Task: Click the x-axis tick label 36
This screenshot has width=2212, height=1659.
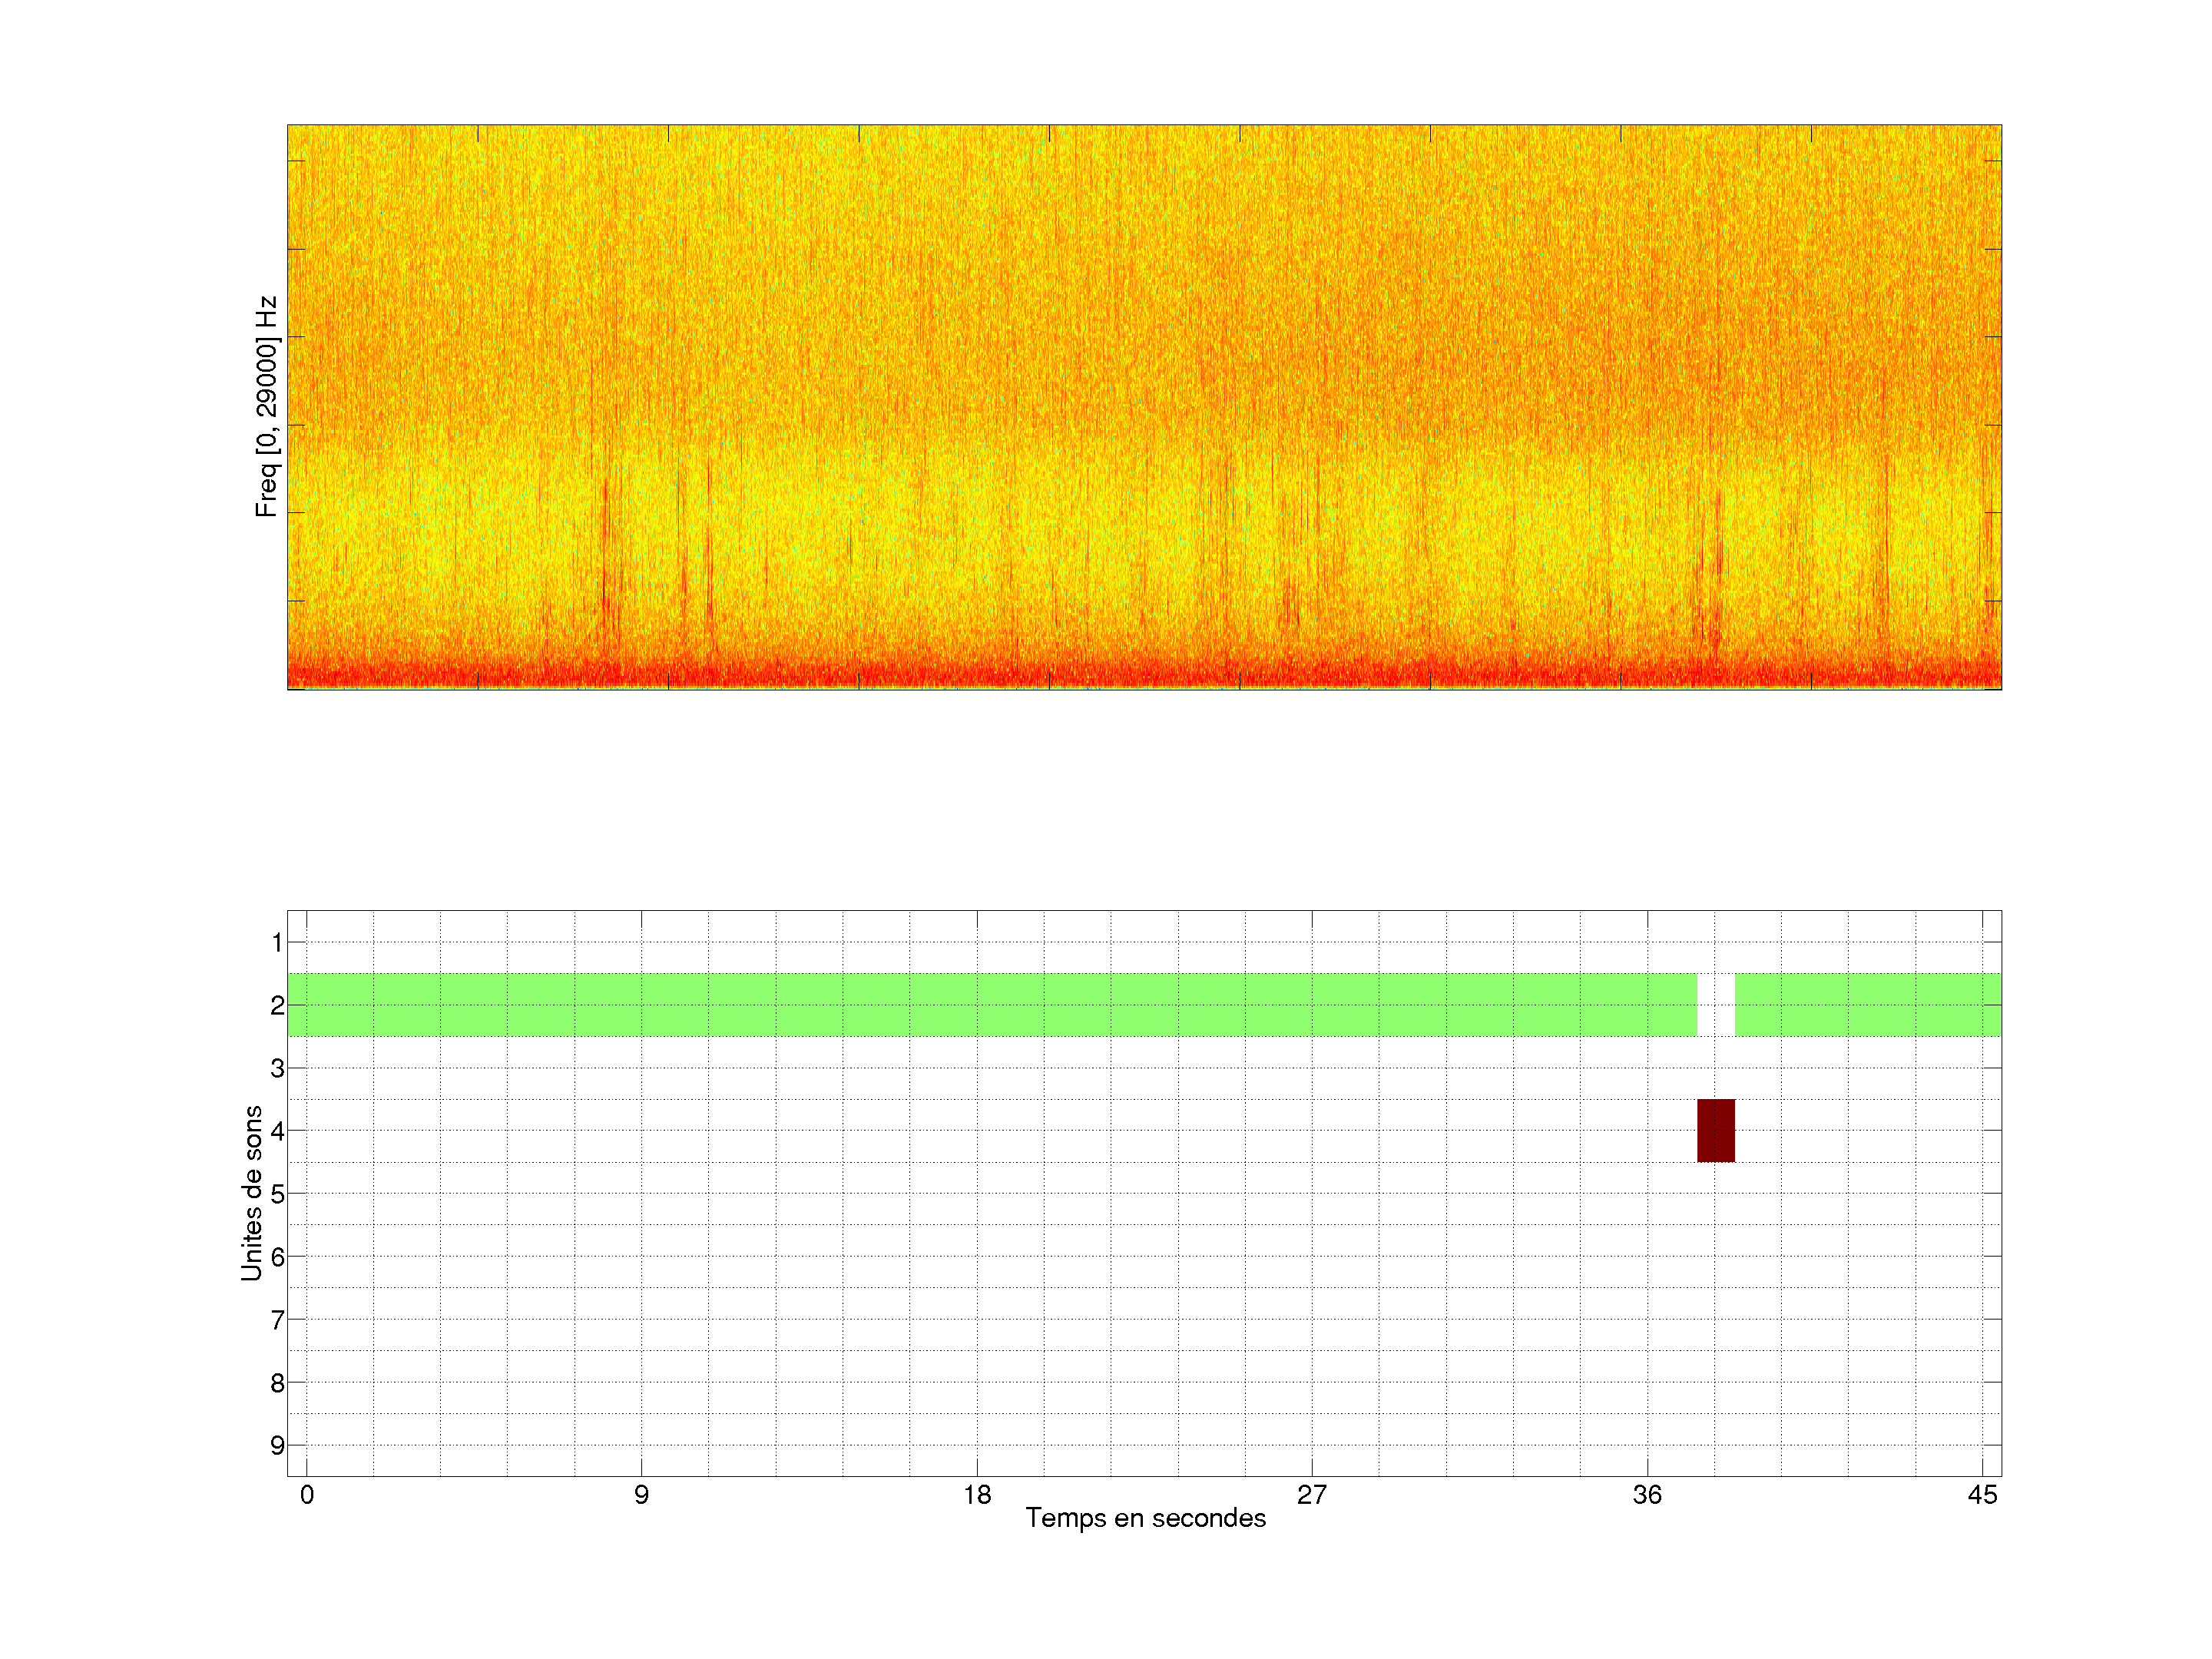Action: (x=1647, y=1495)
